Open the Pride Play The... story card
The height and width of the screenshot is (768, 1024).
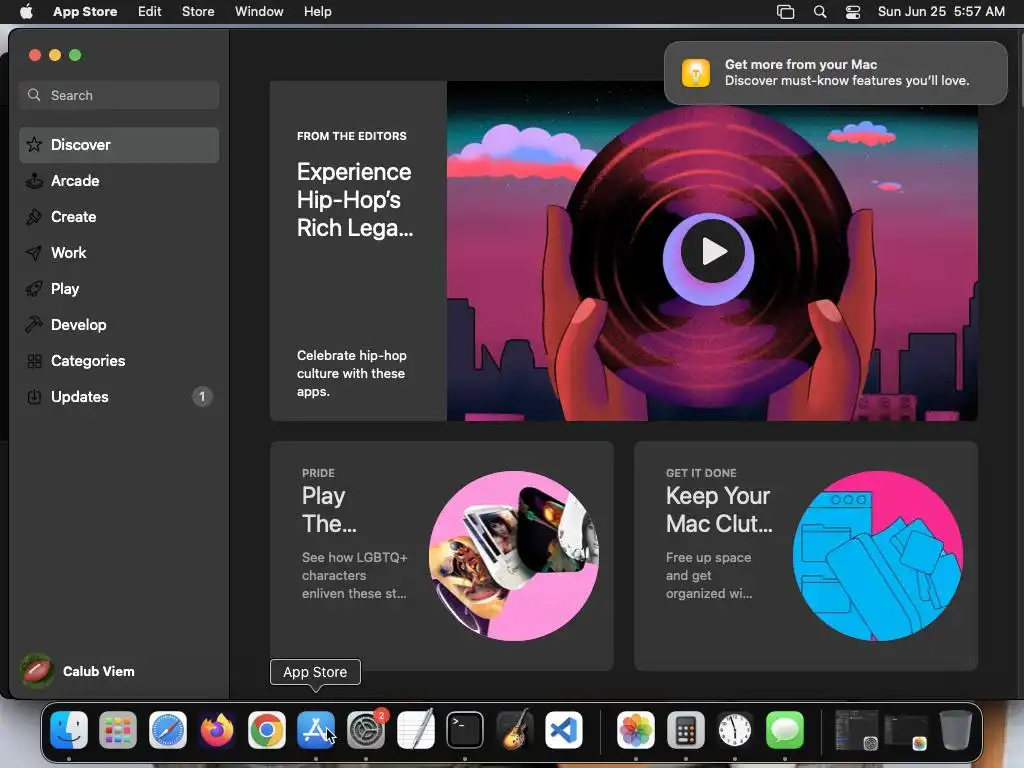[441, 556]
